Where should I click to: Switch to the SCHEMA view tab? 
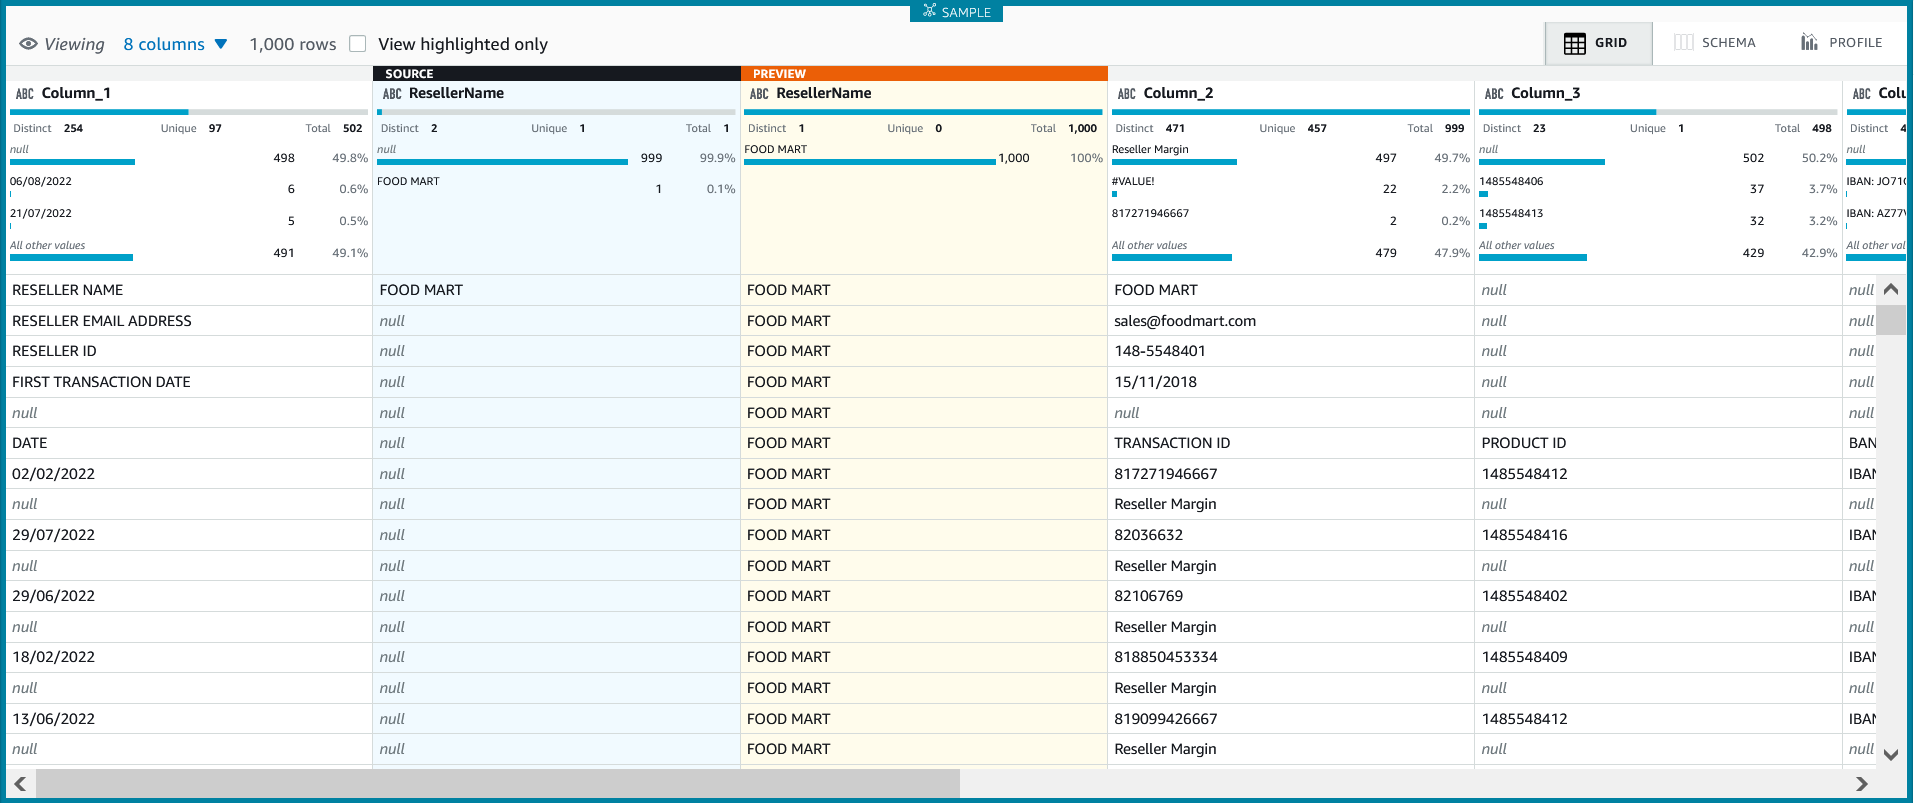pyautogui.click(x=1715, y=43)
